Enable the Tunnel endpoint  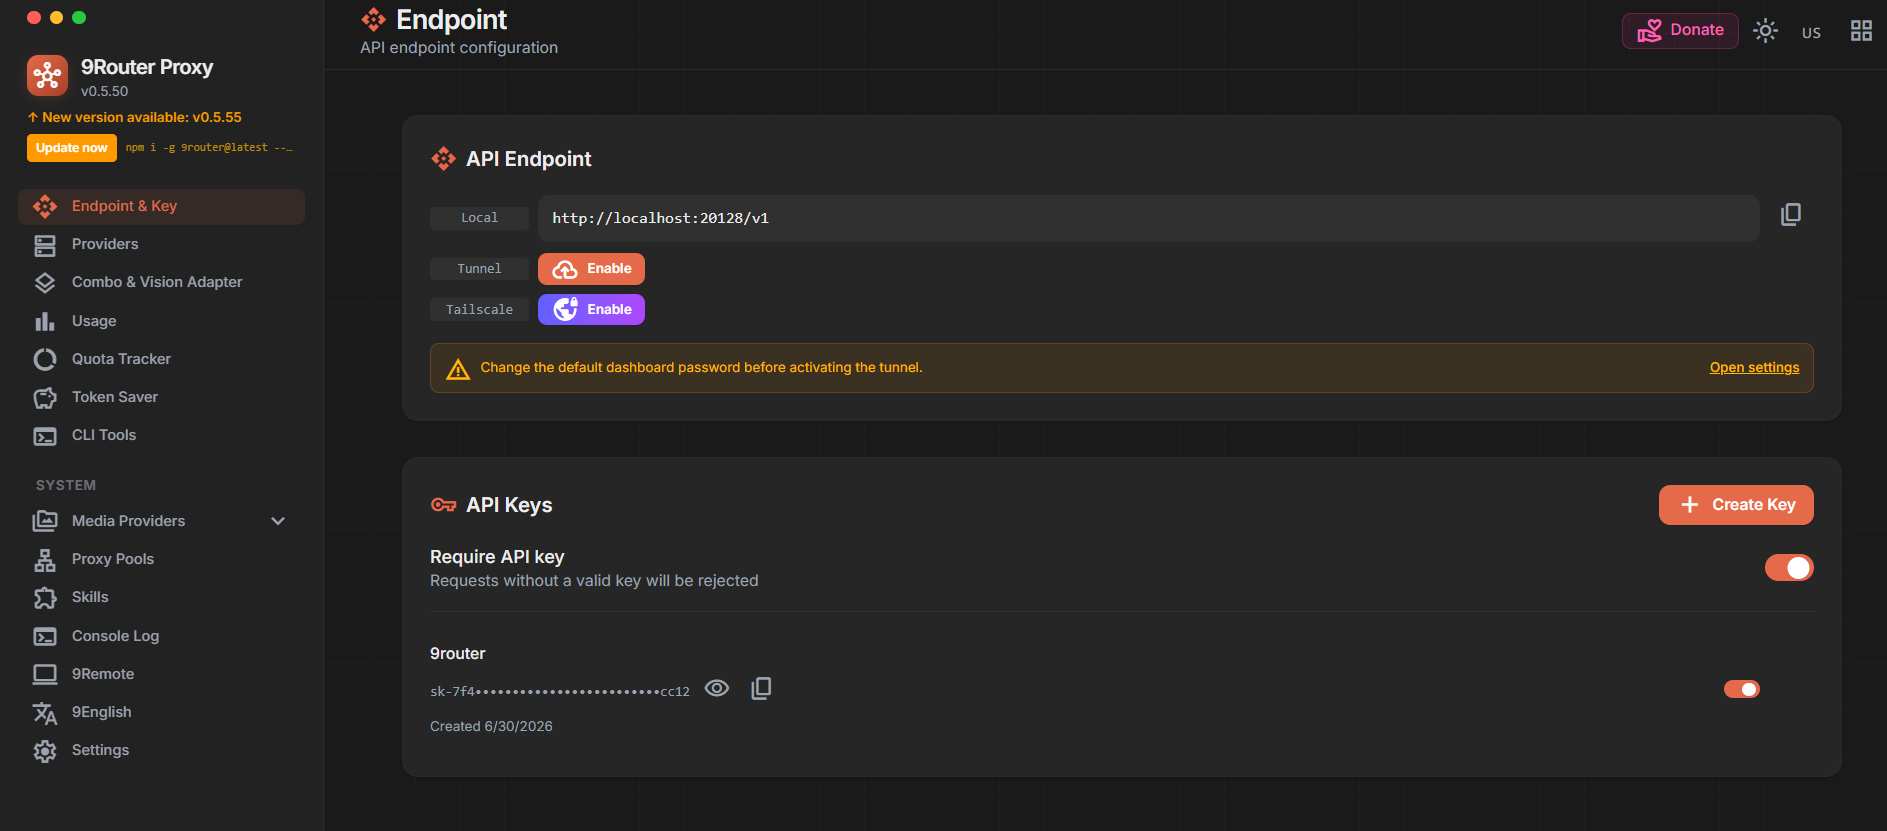[x=591, y=269]
